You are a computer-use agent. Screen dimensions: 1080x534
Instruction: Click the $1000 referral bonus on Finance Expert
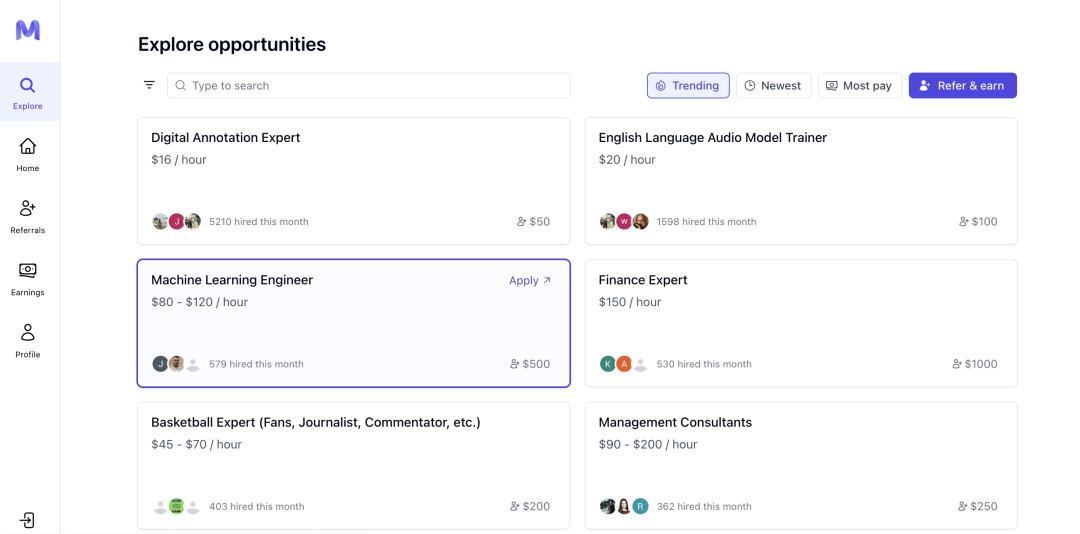(975, 364)
